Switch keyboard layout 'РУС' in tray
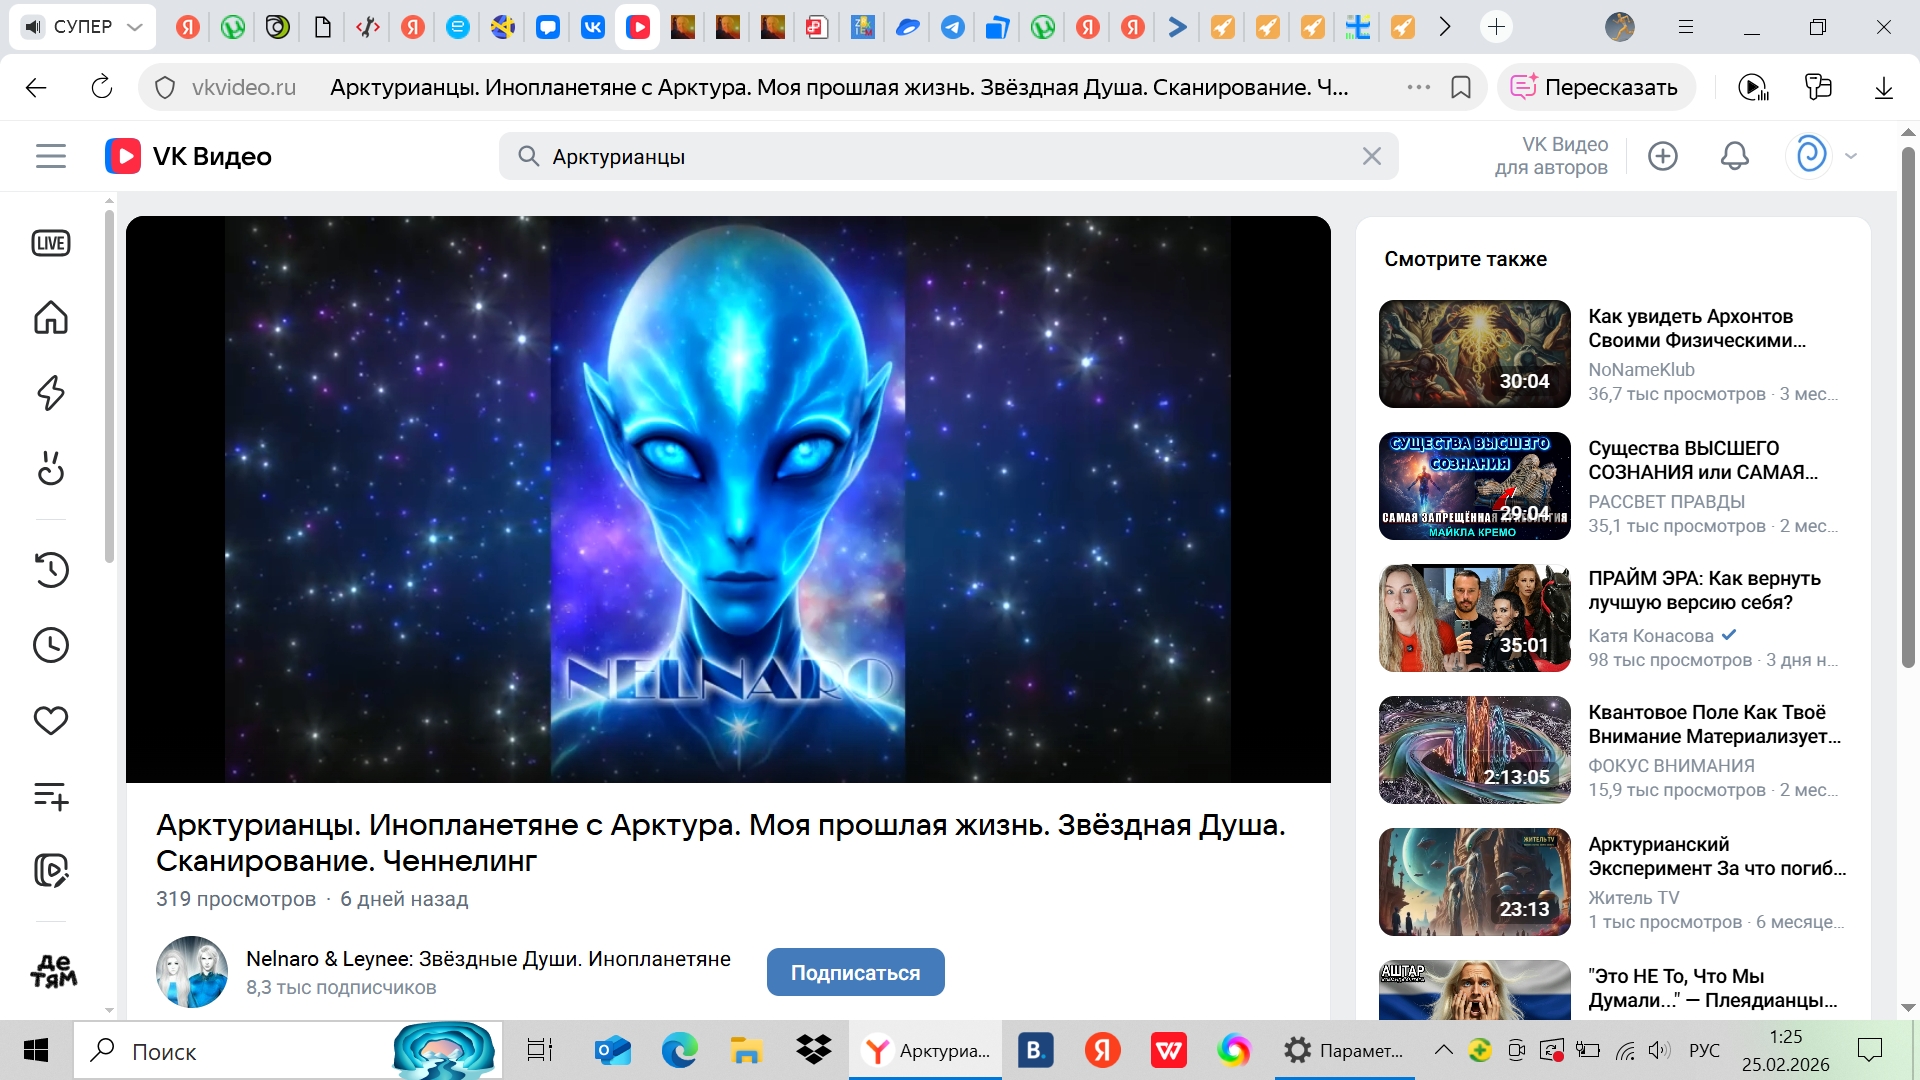Screen dimensions: 1920x1080 pos(1704,1050)
